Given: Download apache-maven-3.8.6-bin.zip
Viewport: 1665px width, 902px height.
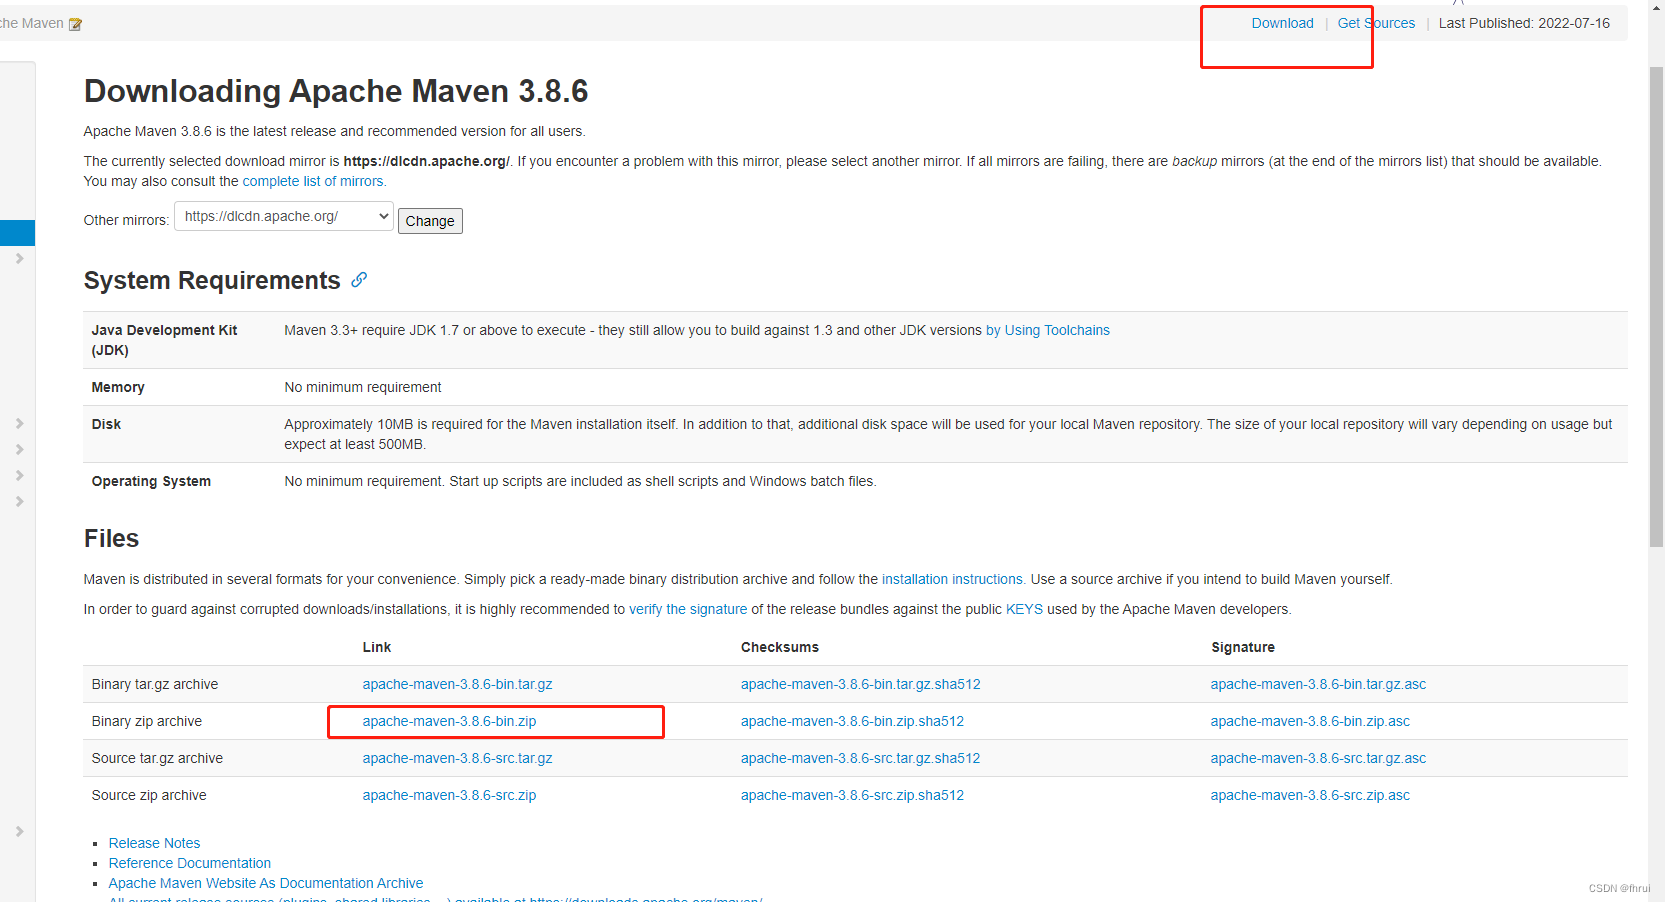Looking at the screenshot, I should pyautogui.click(x=449, y=721).
